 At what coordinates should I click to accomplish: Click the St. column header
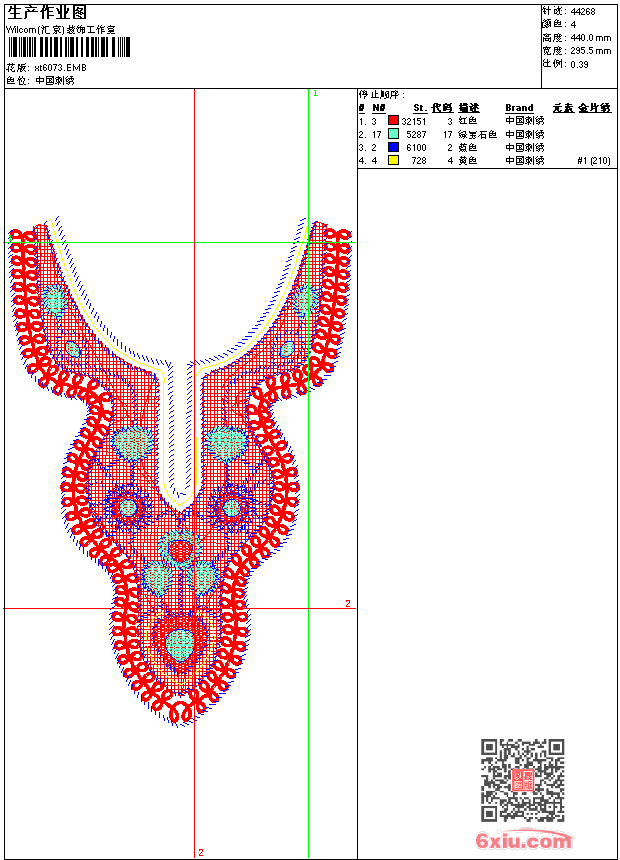click(x=420, y=108)
